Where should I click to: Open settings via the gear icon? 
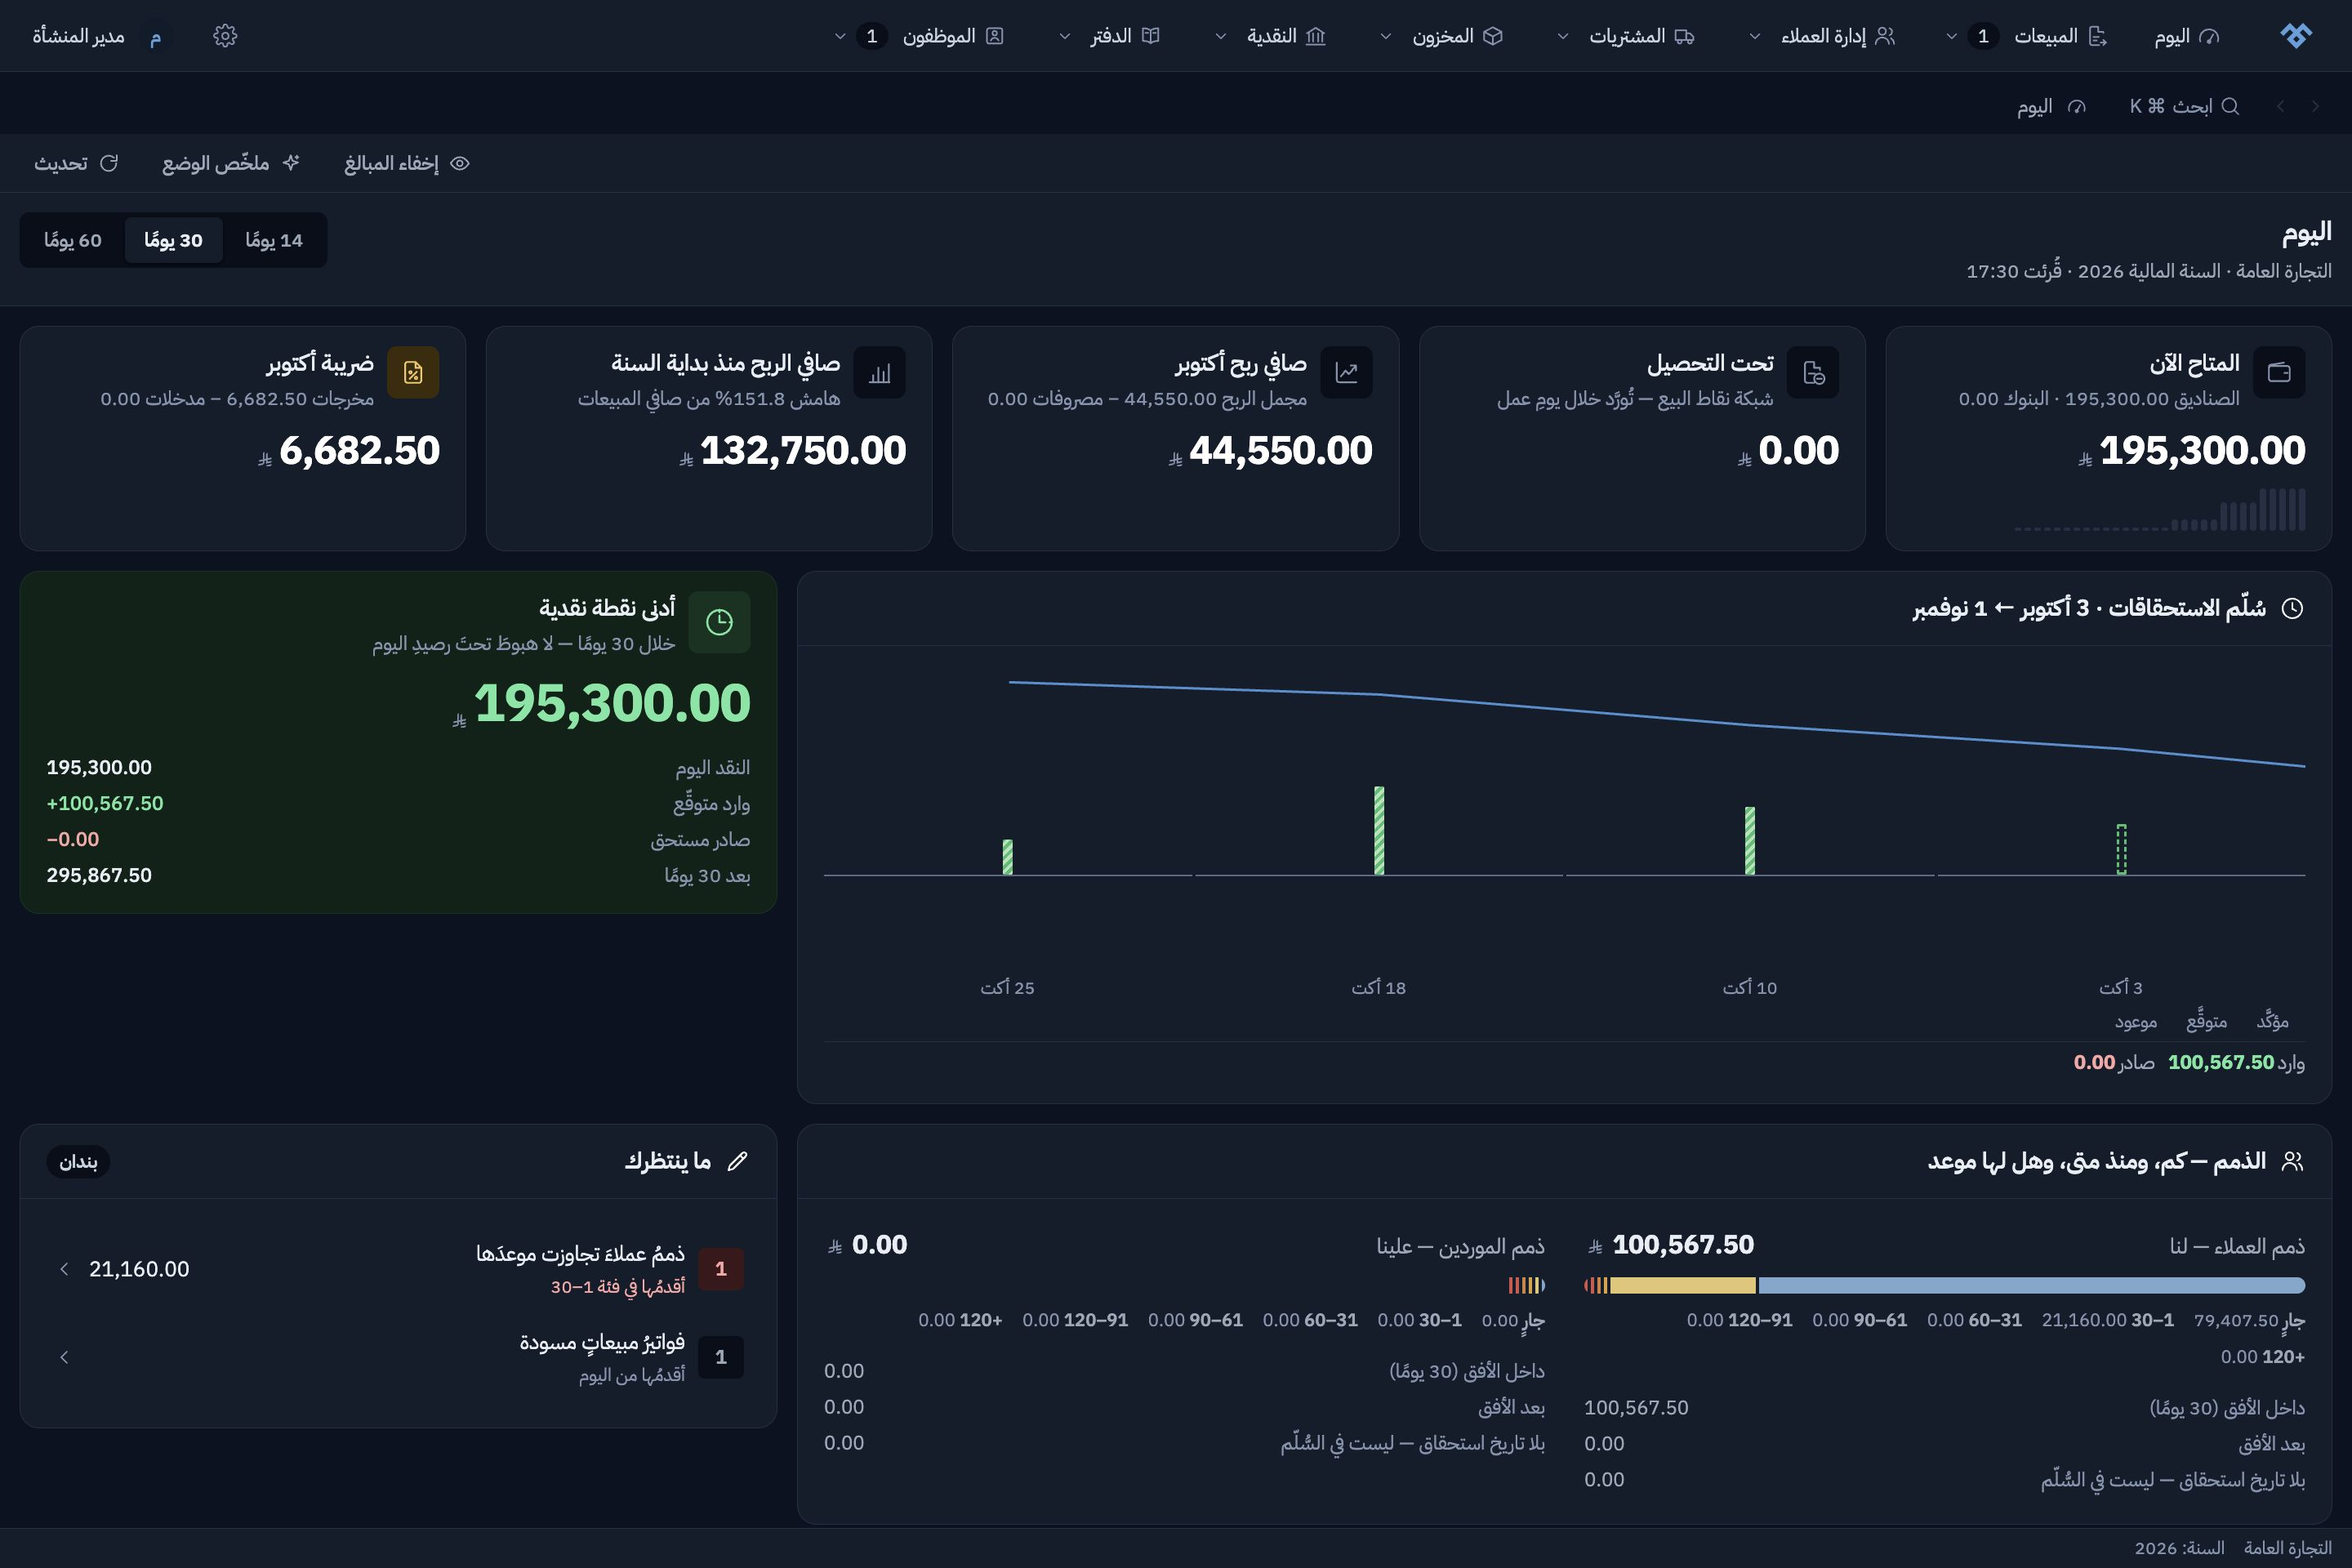coord(225,36)
